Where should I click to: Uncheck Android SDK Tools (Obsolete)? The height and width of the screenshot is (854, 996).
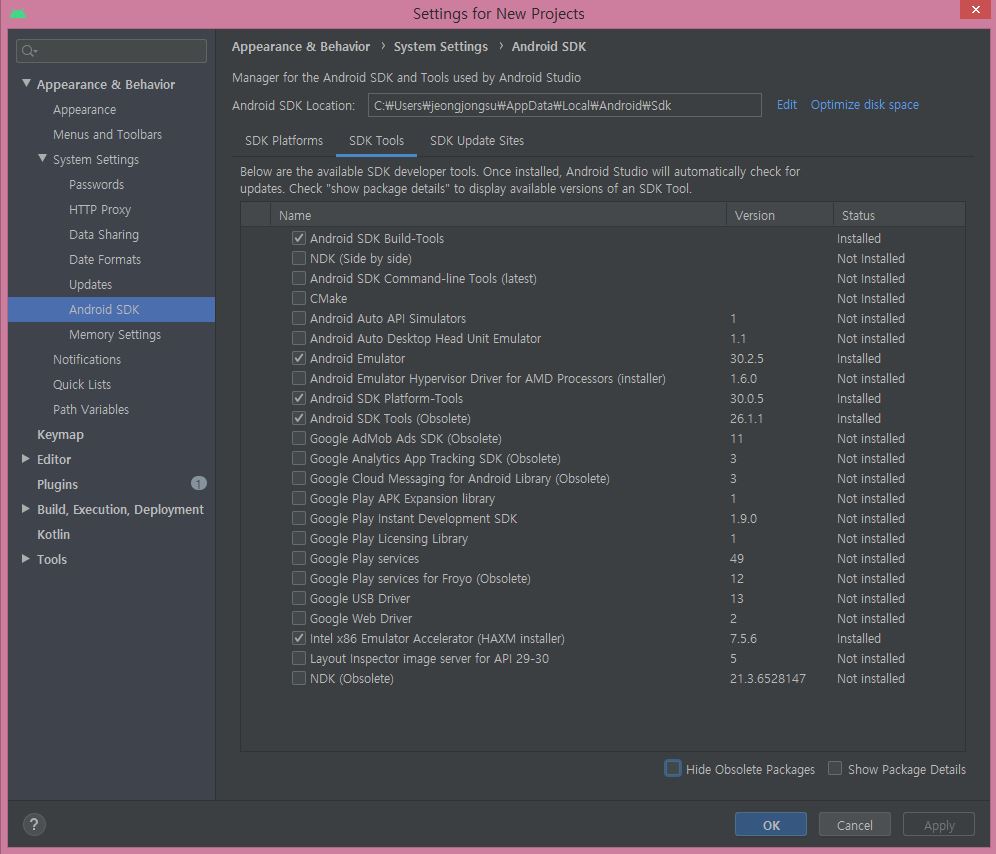[x=299, y=418]
